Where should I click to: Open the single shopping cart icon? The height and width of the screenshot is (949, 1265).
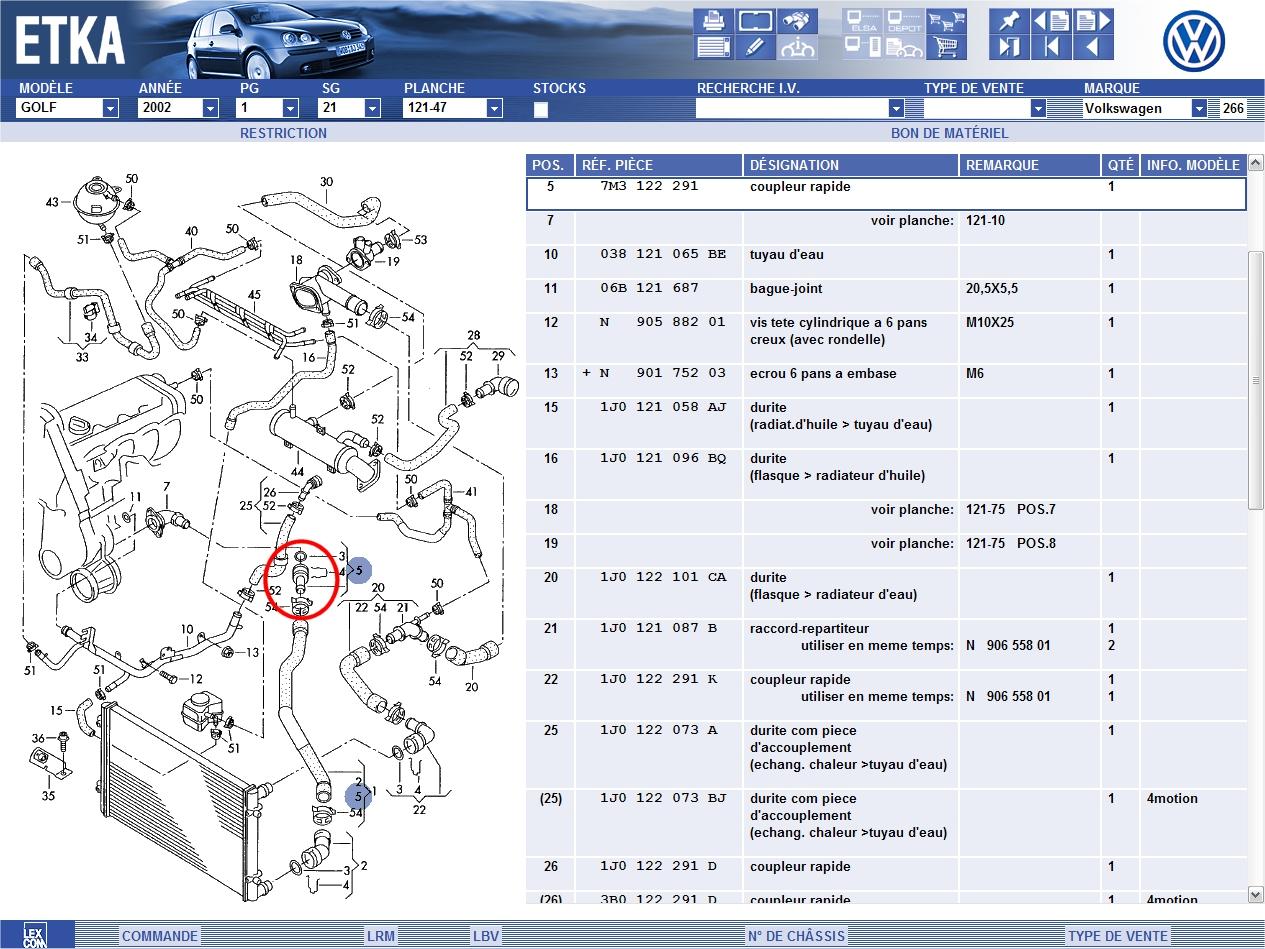(946, 46)
